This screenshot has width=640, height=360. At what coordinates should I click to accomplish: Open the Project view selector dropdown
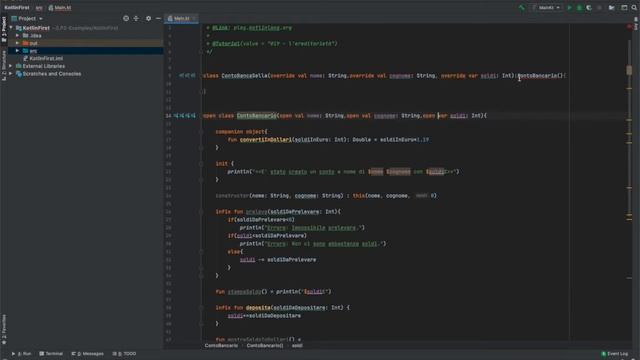pyautogui.click(x=27, y=18)
